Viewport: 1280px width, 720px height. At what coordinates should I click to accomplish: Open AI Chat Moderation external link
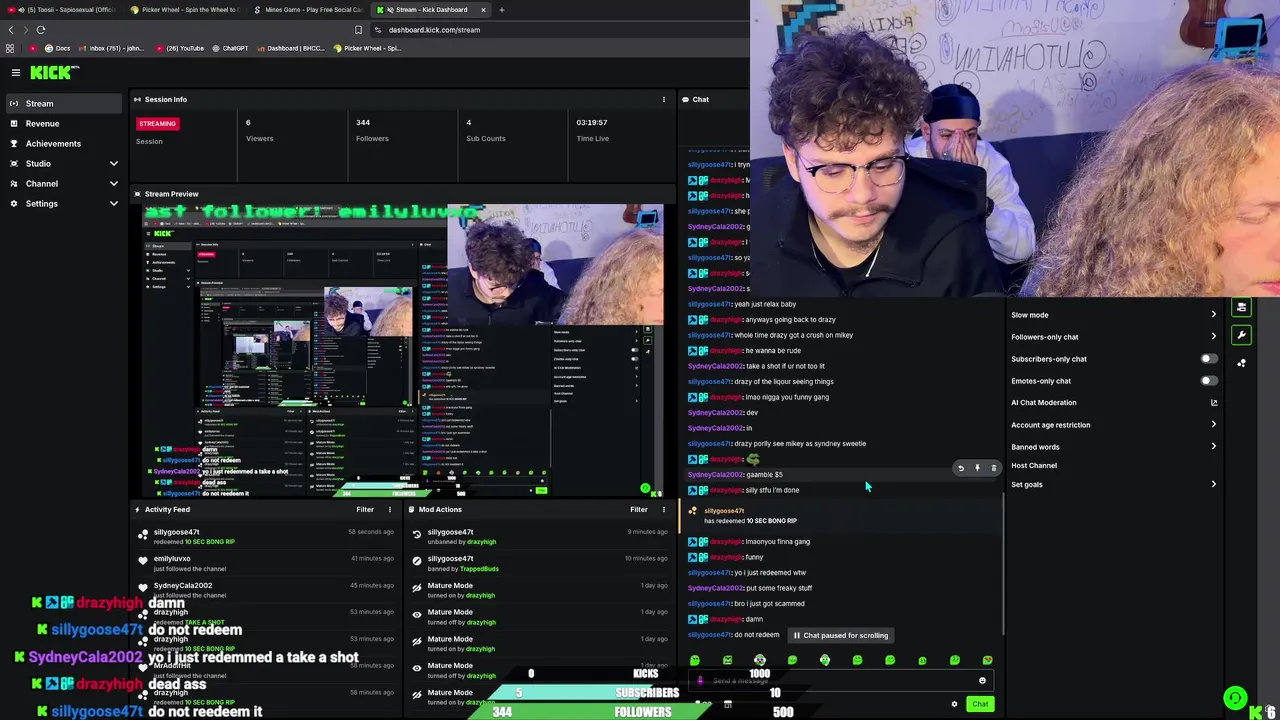point(1214,403)
